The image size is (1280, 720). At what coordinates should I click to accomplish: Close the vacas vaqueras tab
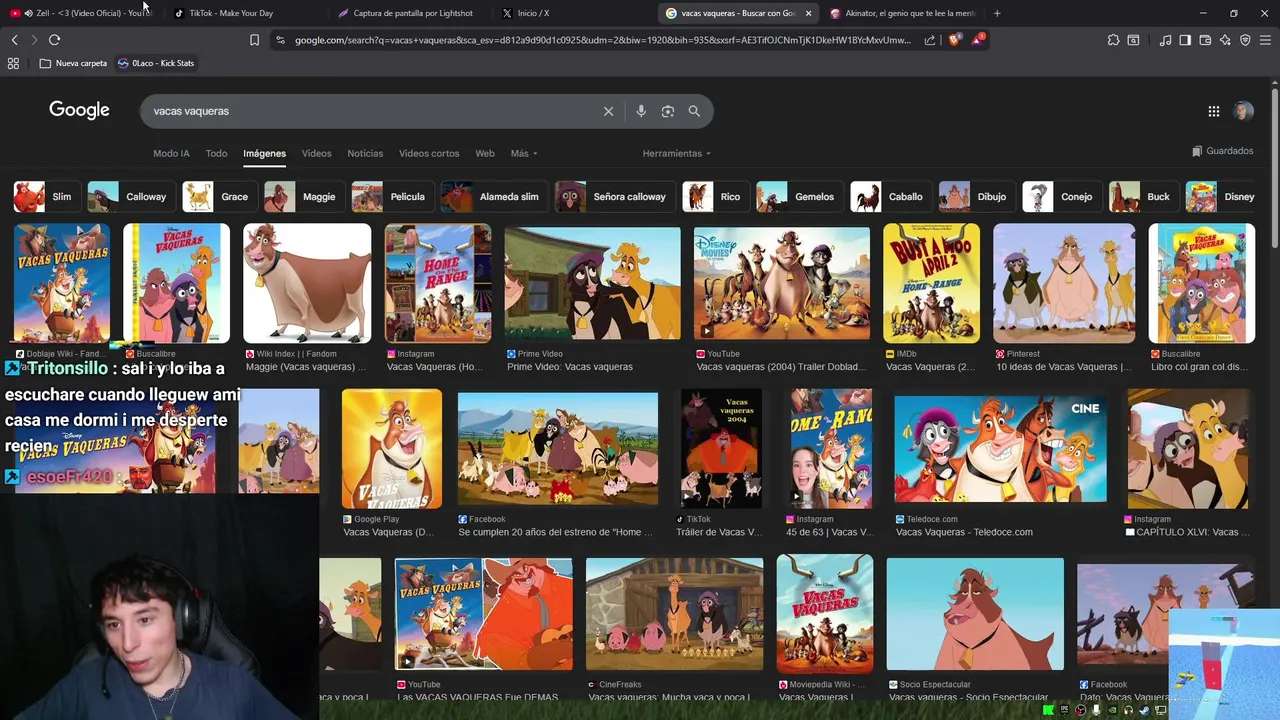click(808, 13)
